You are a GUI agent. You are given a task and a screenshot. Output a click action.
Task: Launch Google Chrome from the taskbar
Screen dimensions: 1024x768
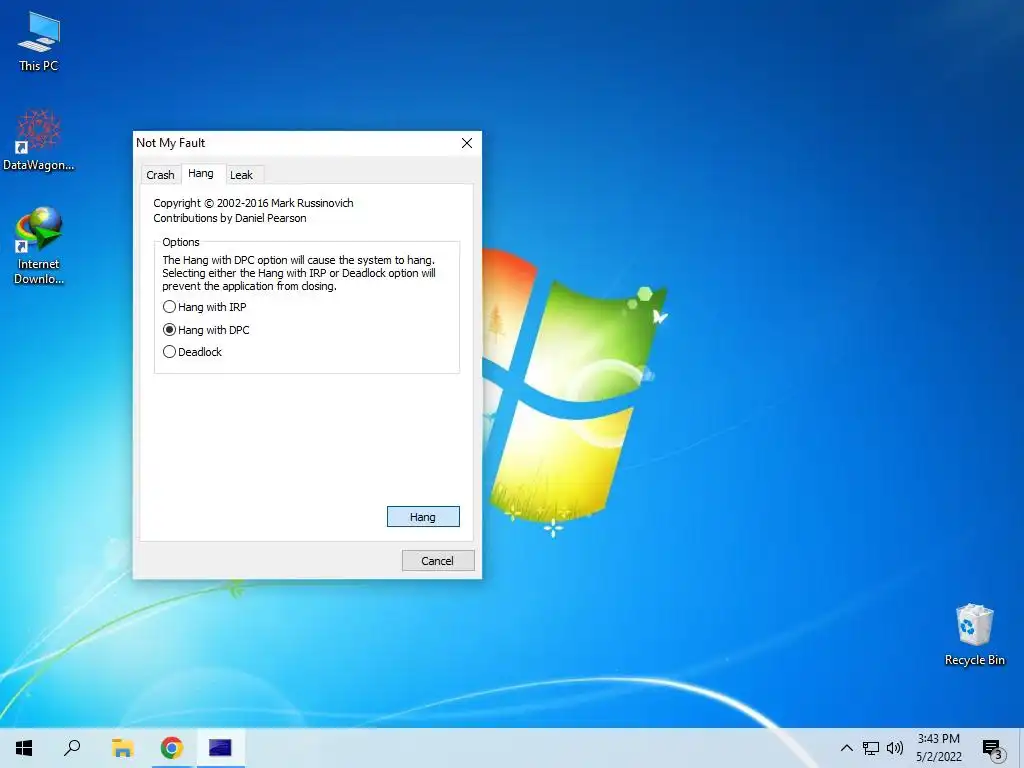pyautogui.click(x=172, y=748)
